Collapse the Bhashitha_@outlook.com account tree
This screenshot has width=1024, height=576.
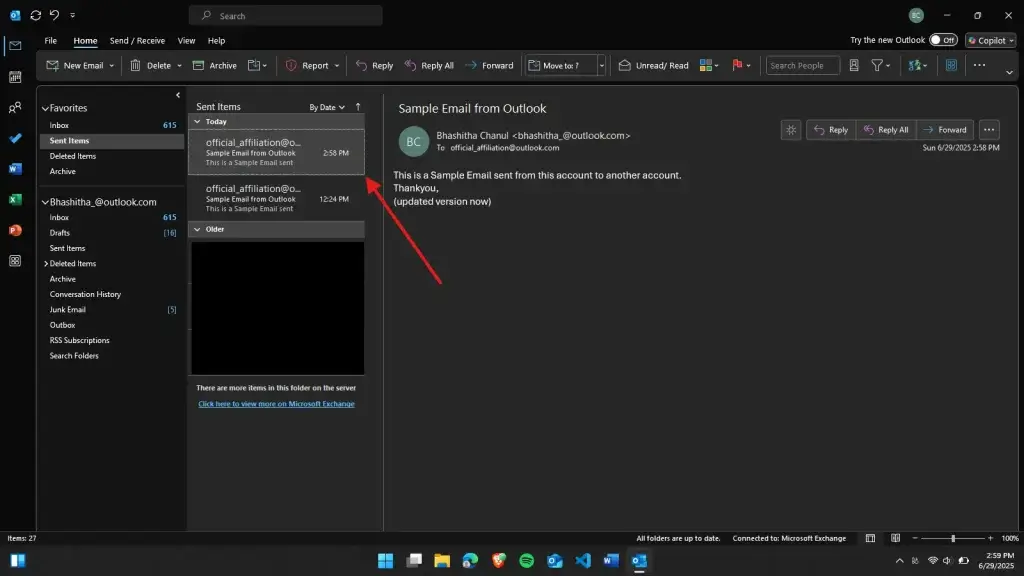45,202
